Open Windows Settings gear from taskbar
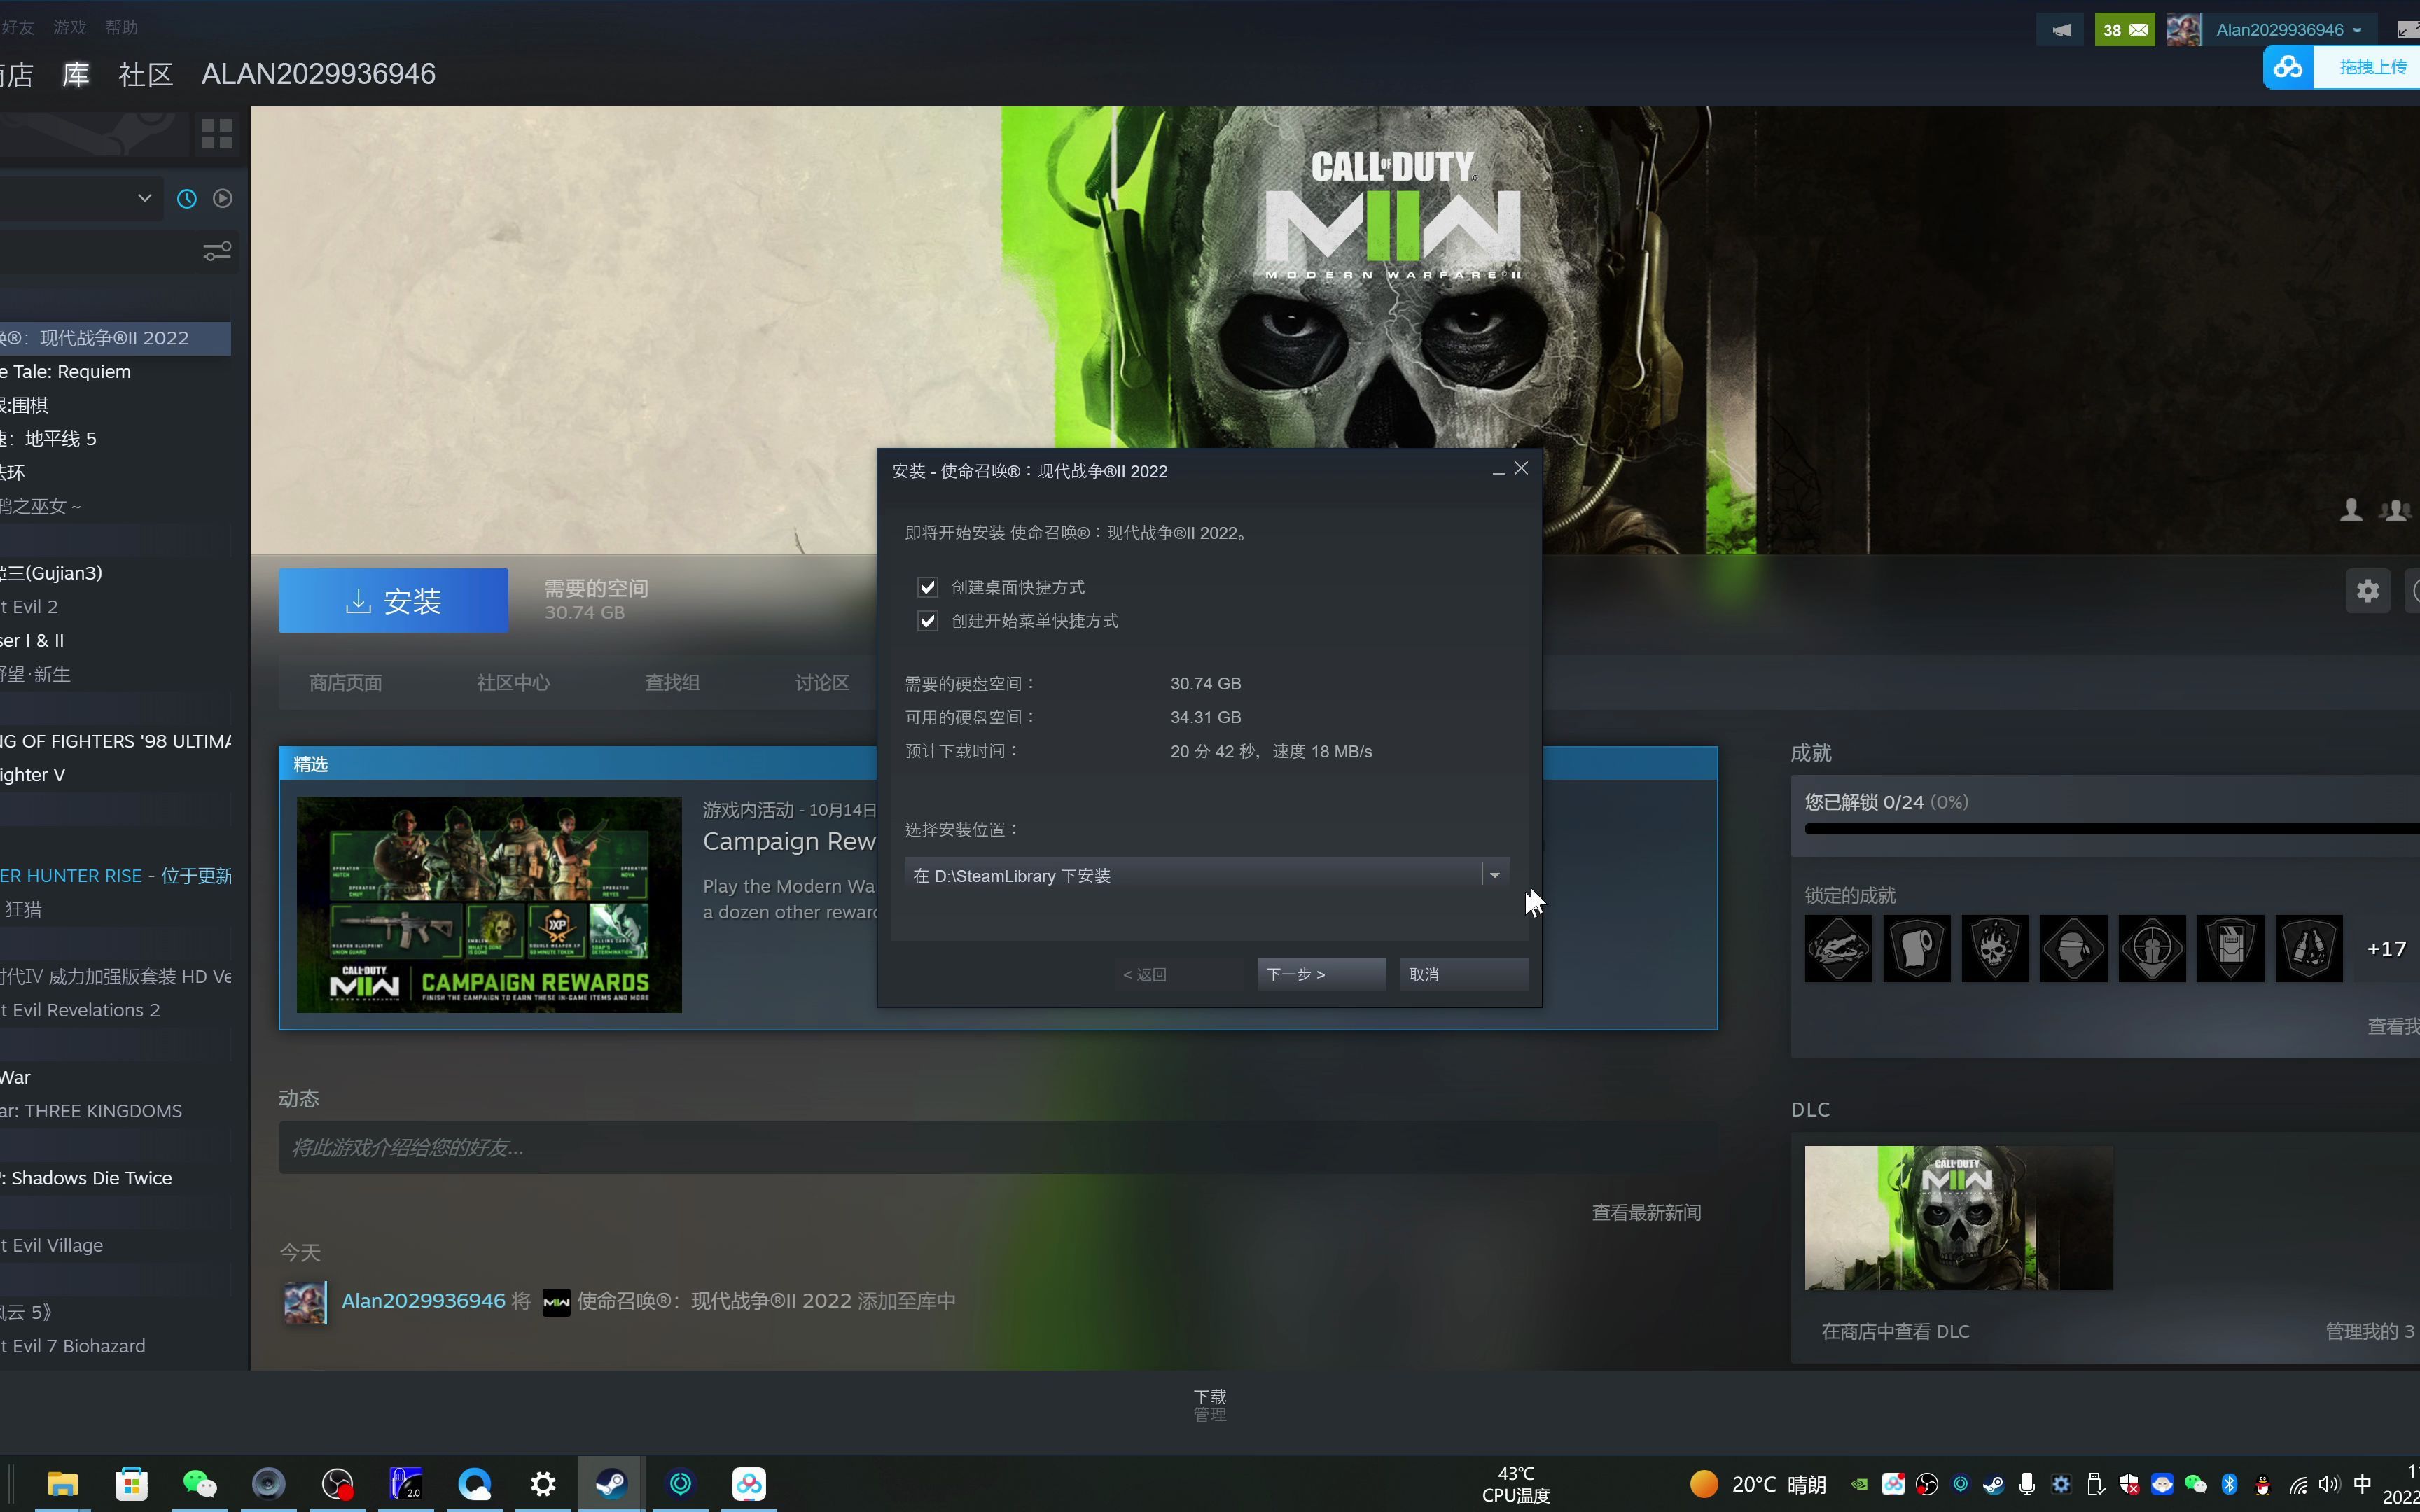 (x=543, y=1484)
